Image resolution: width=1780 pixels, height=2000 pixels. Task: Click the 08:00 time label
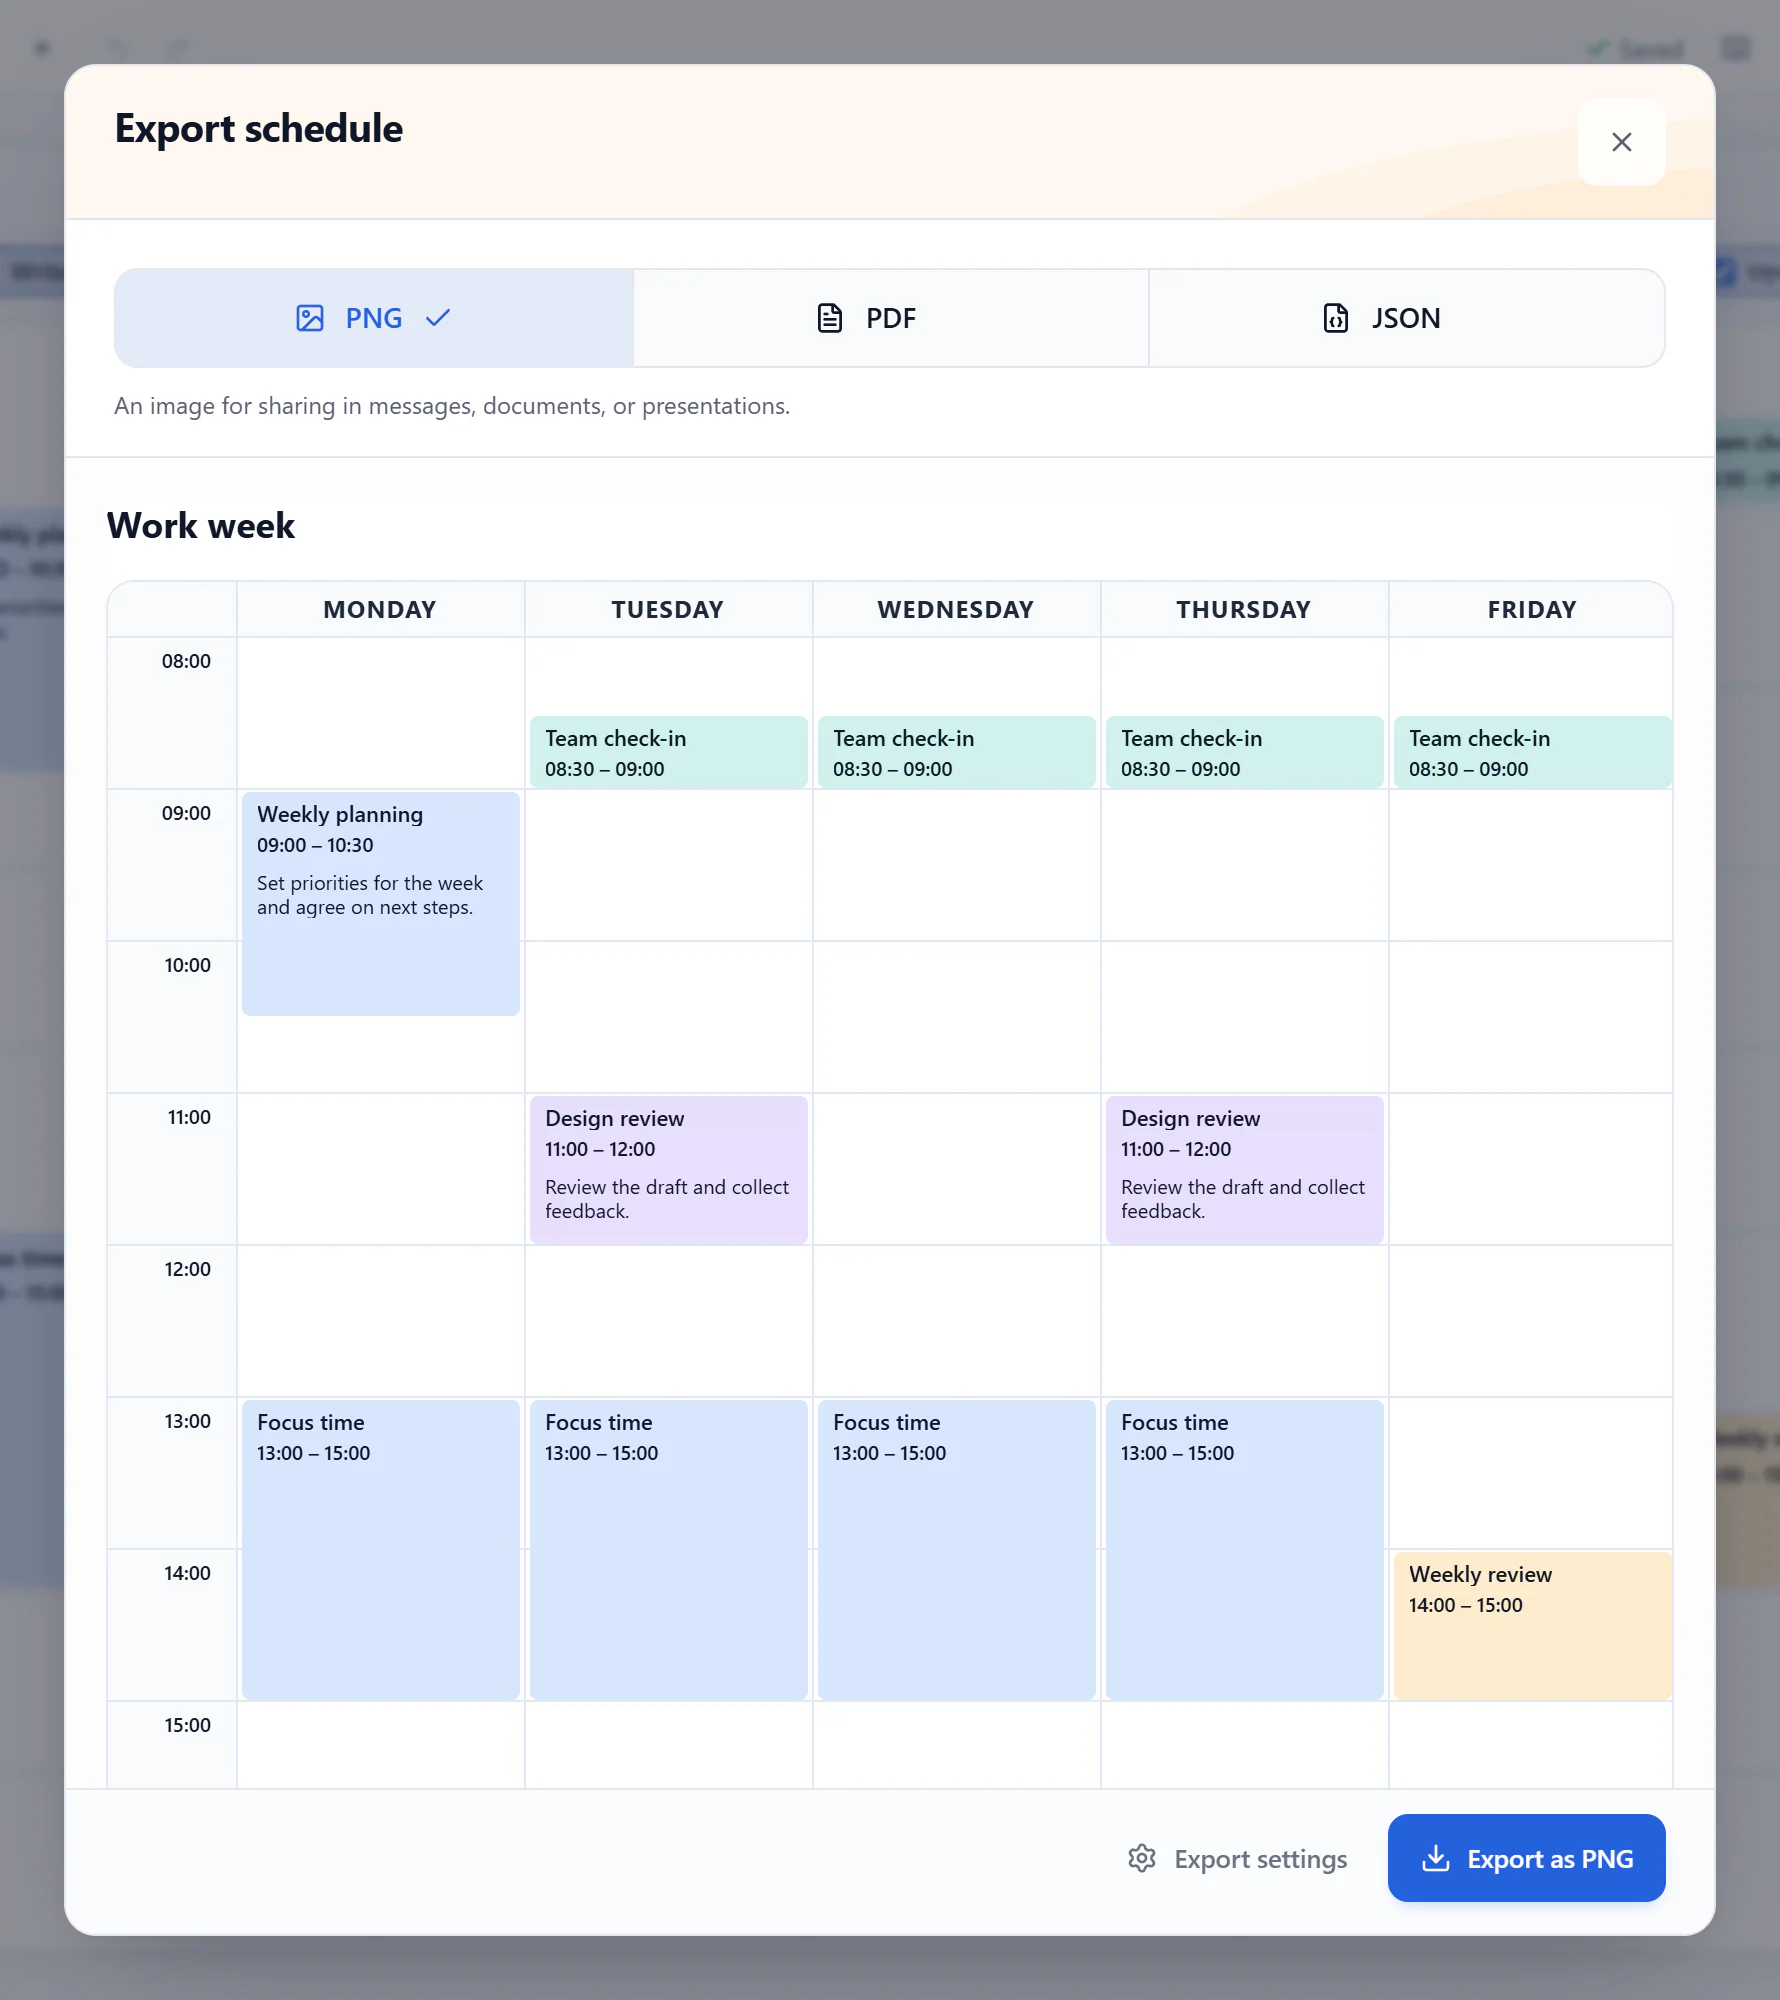186,661
